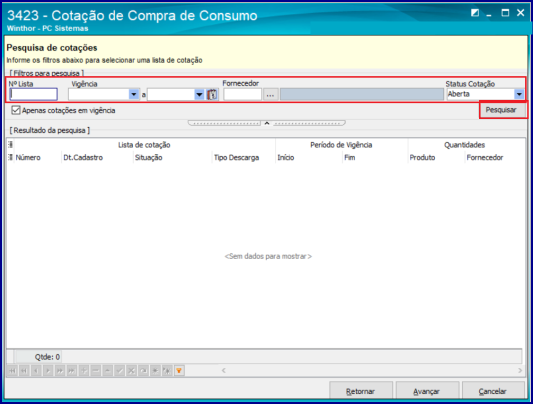This screenshot has height=404, width=533.
Task: Click the refresh data icon in navigator
Action: [x=143, y=371]
